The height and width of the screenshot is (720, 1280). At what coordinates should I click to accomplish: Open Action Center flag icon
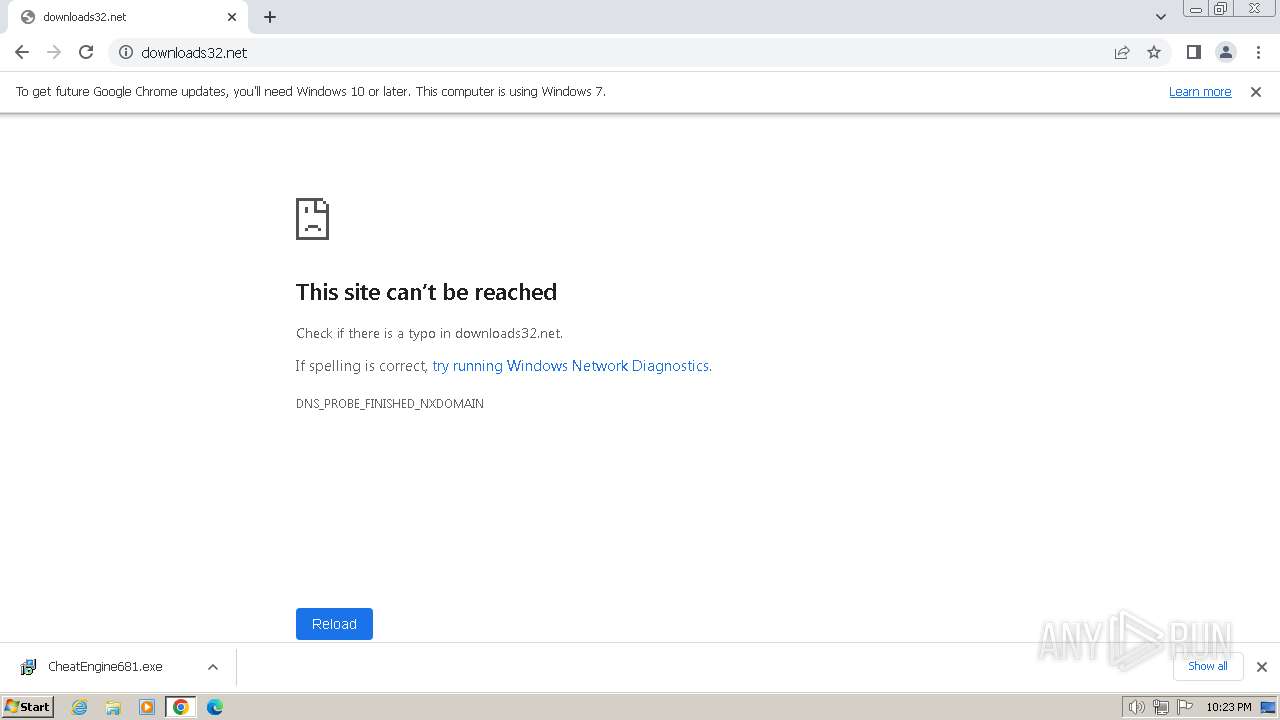(1184, 707)
